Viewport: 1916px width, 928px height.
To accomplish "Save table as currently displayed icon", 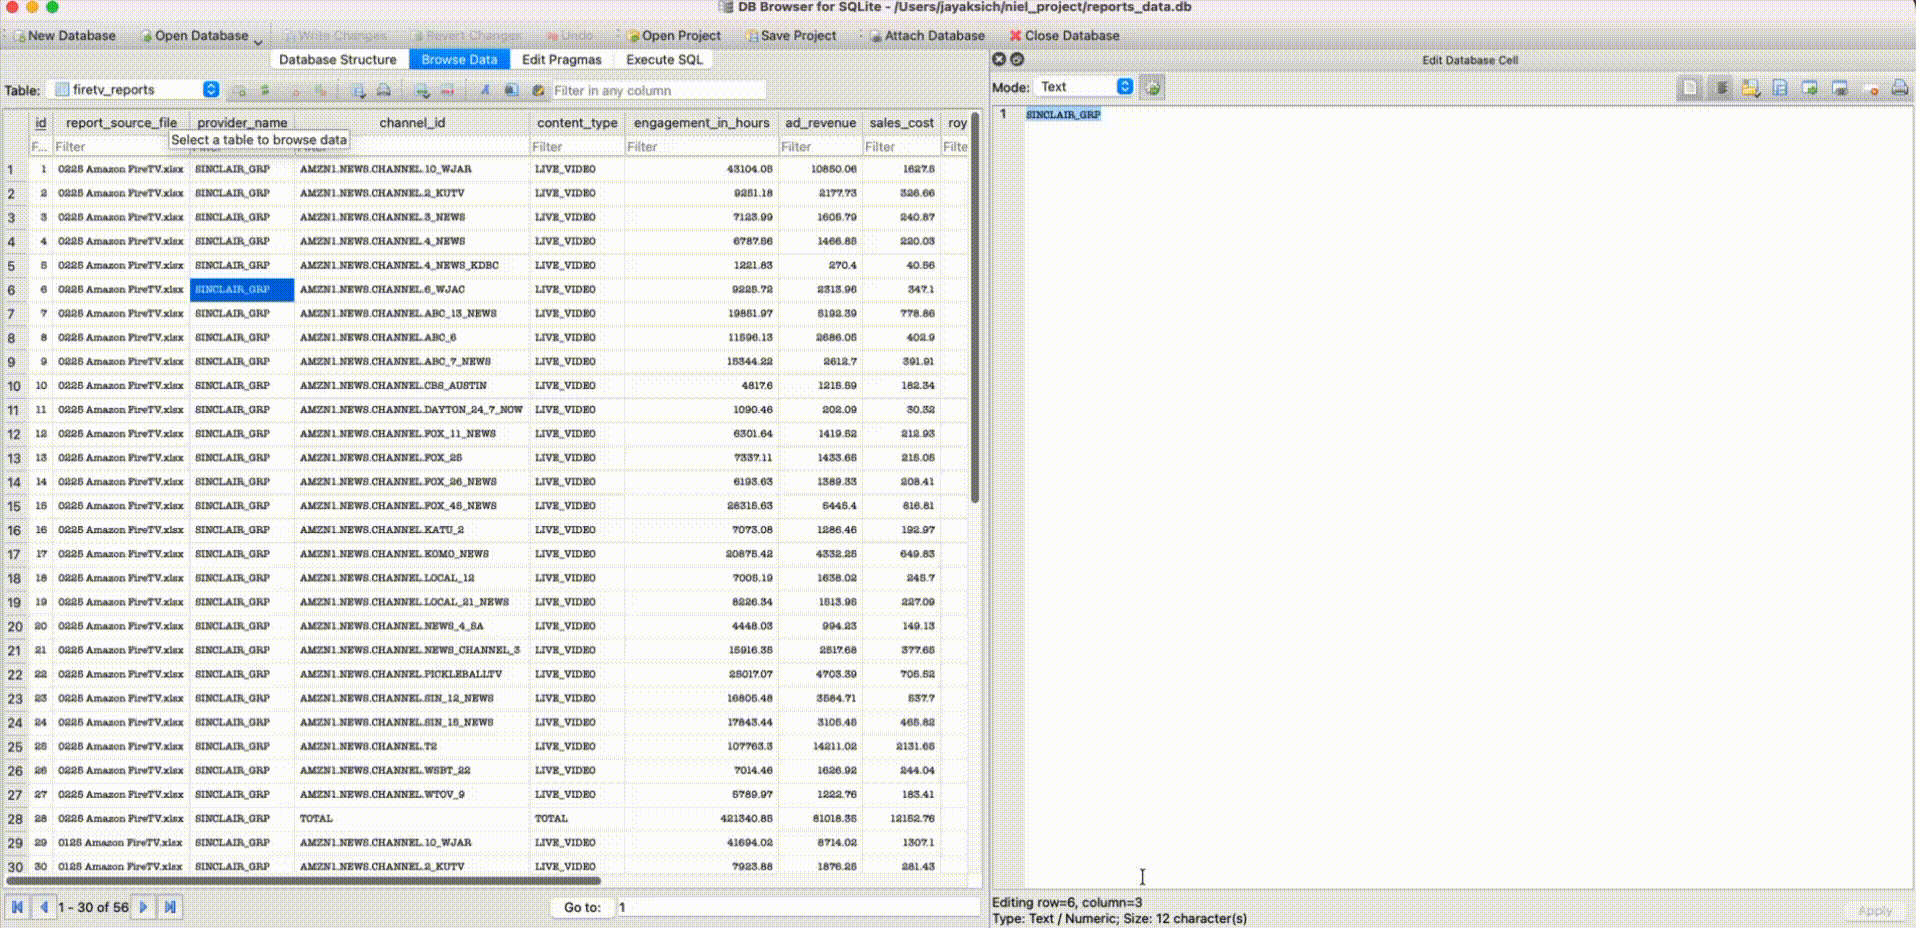I will [x=358, y=90].
